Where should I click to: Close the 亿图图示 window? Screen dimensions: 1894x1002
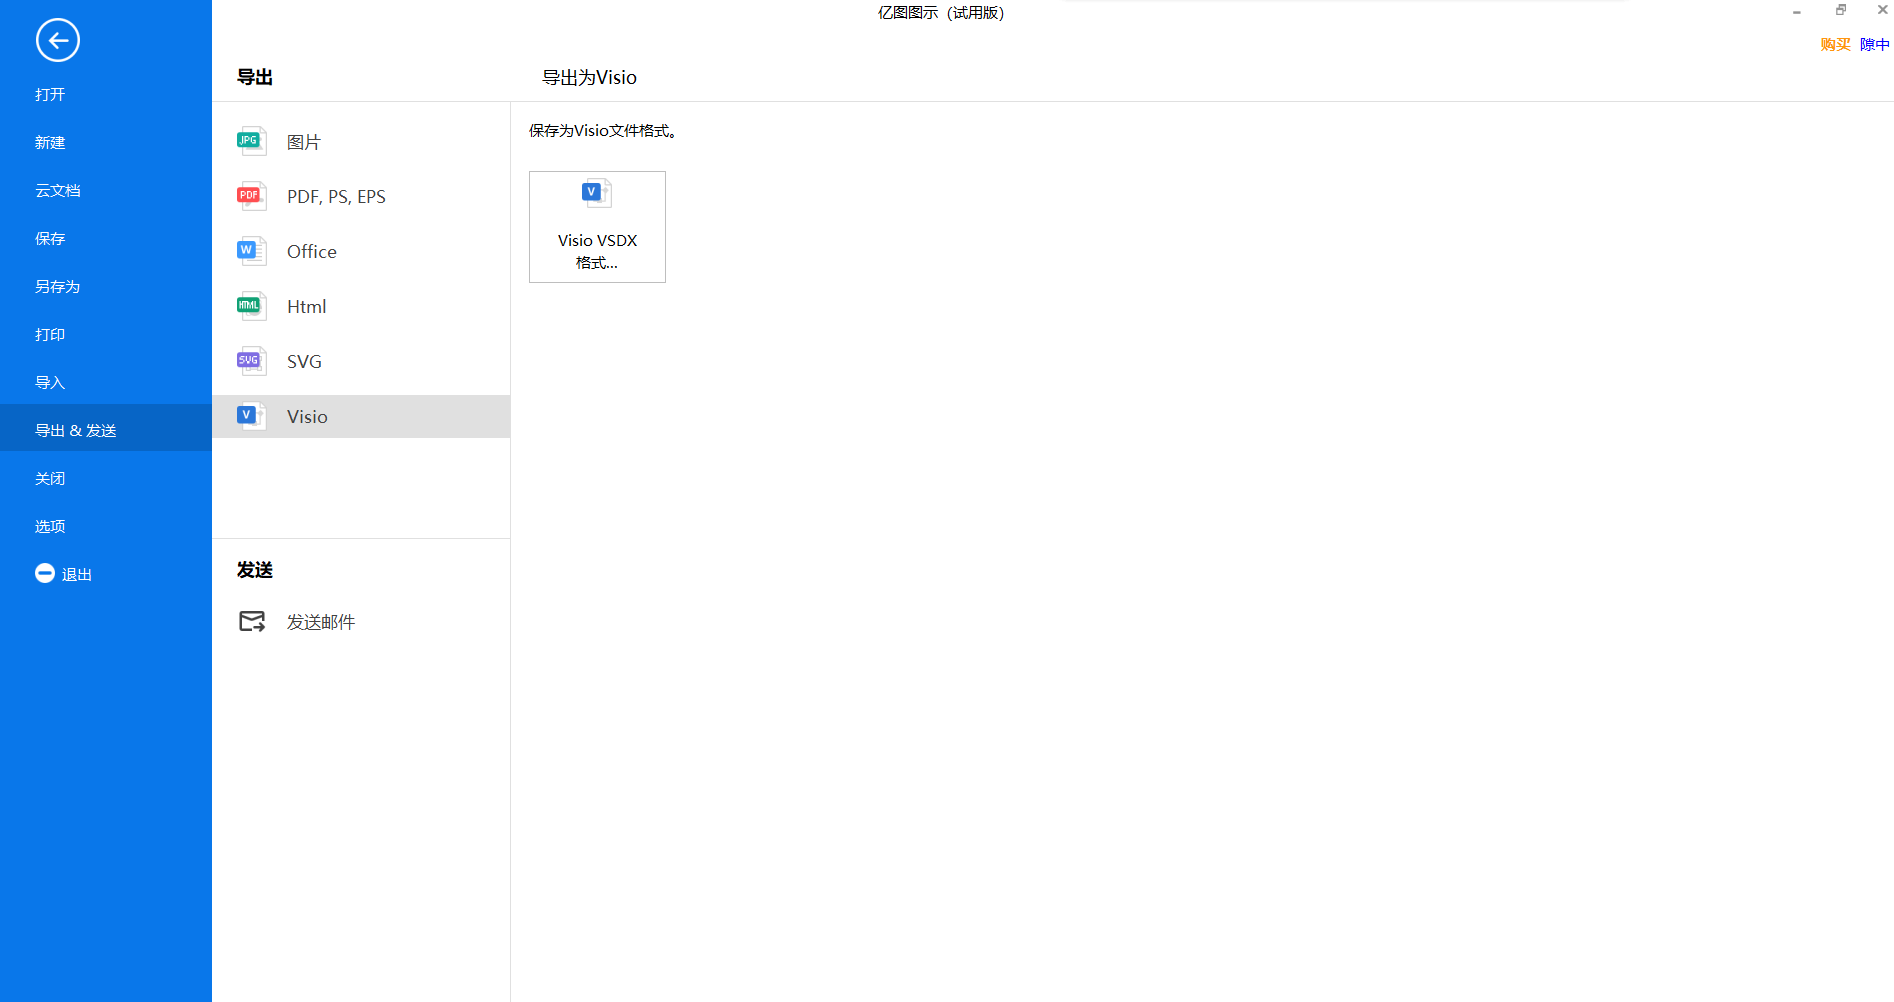[x=1882, y=10]
